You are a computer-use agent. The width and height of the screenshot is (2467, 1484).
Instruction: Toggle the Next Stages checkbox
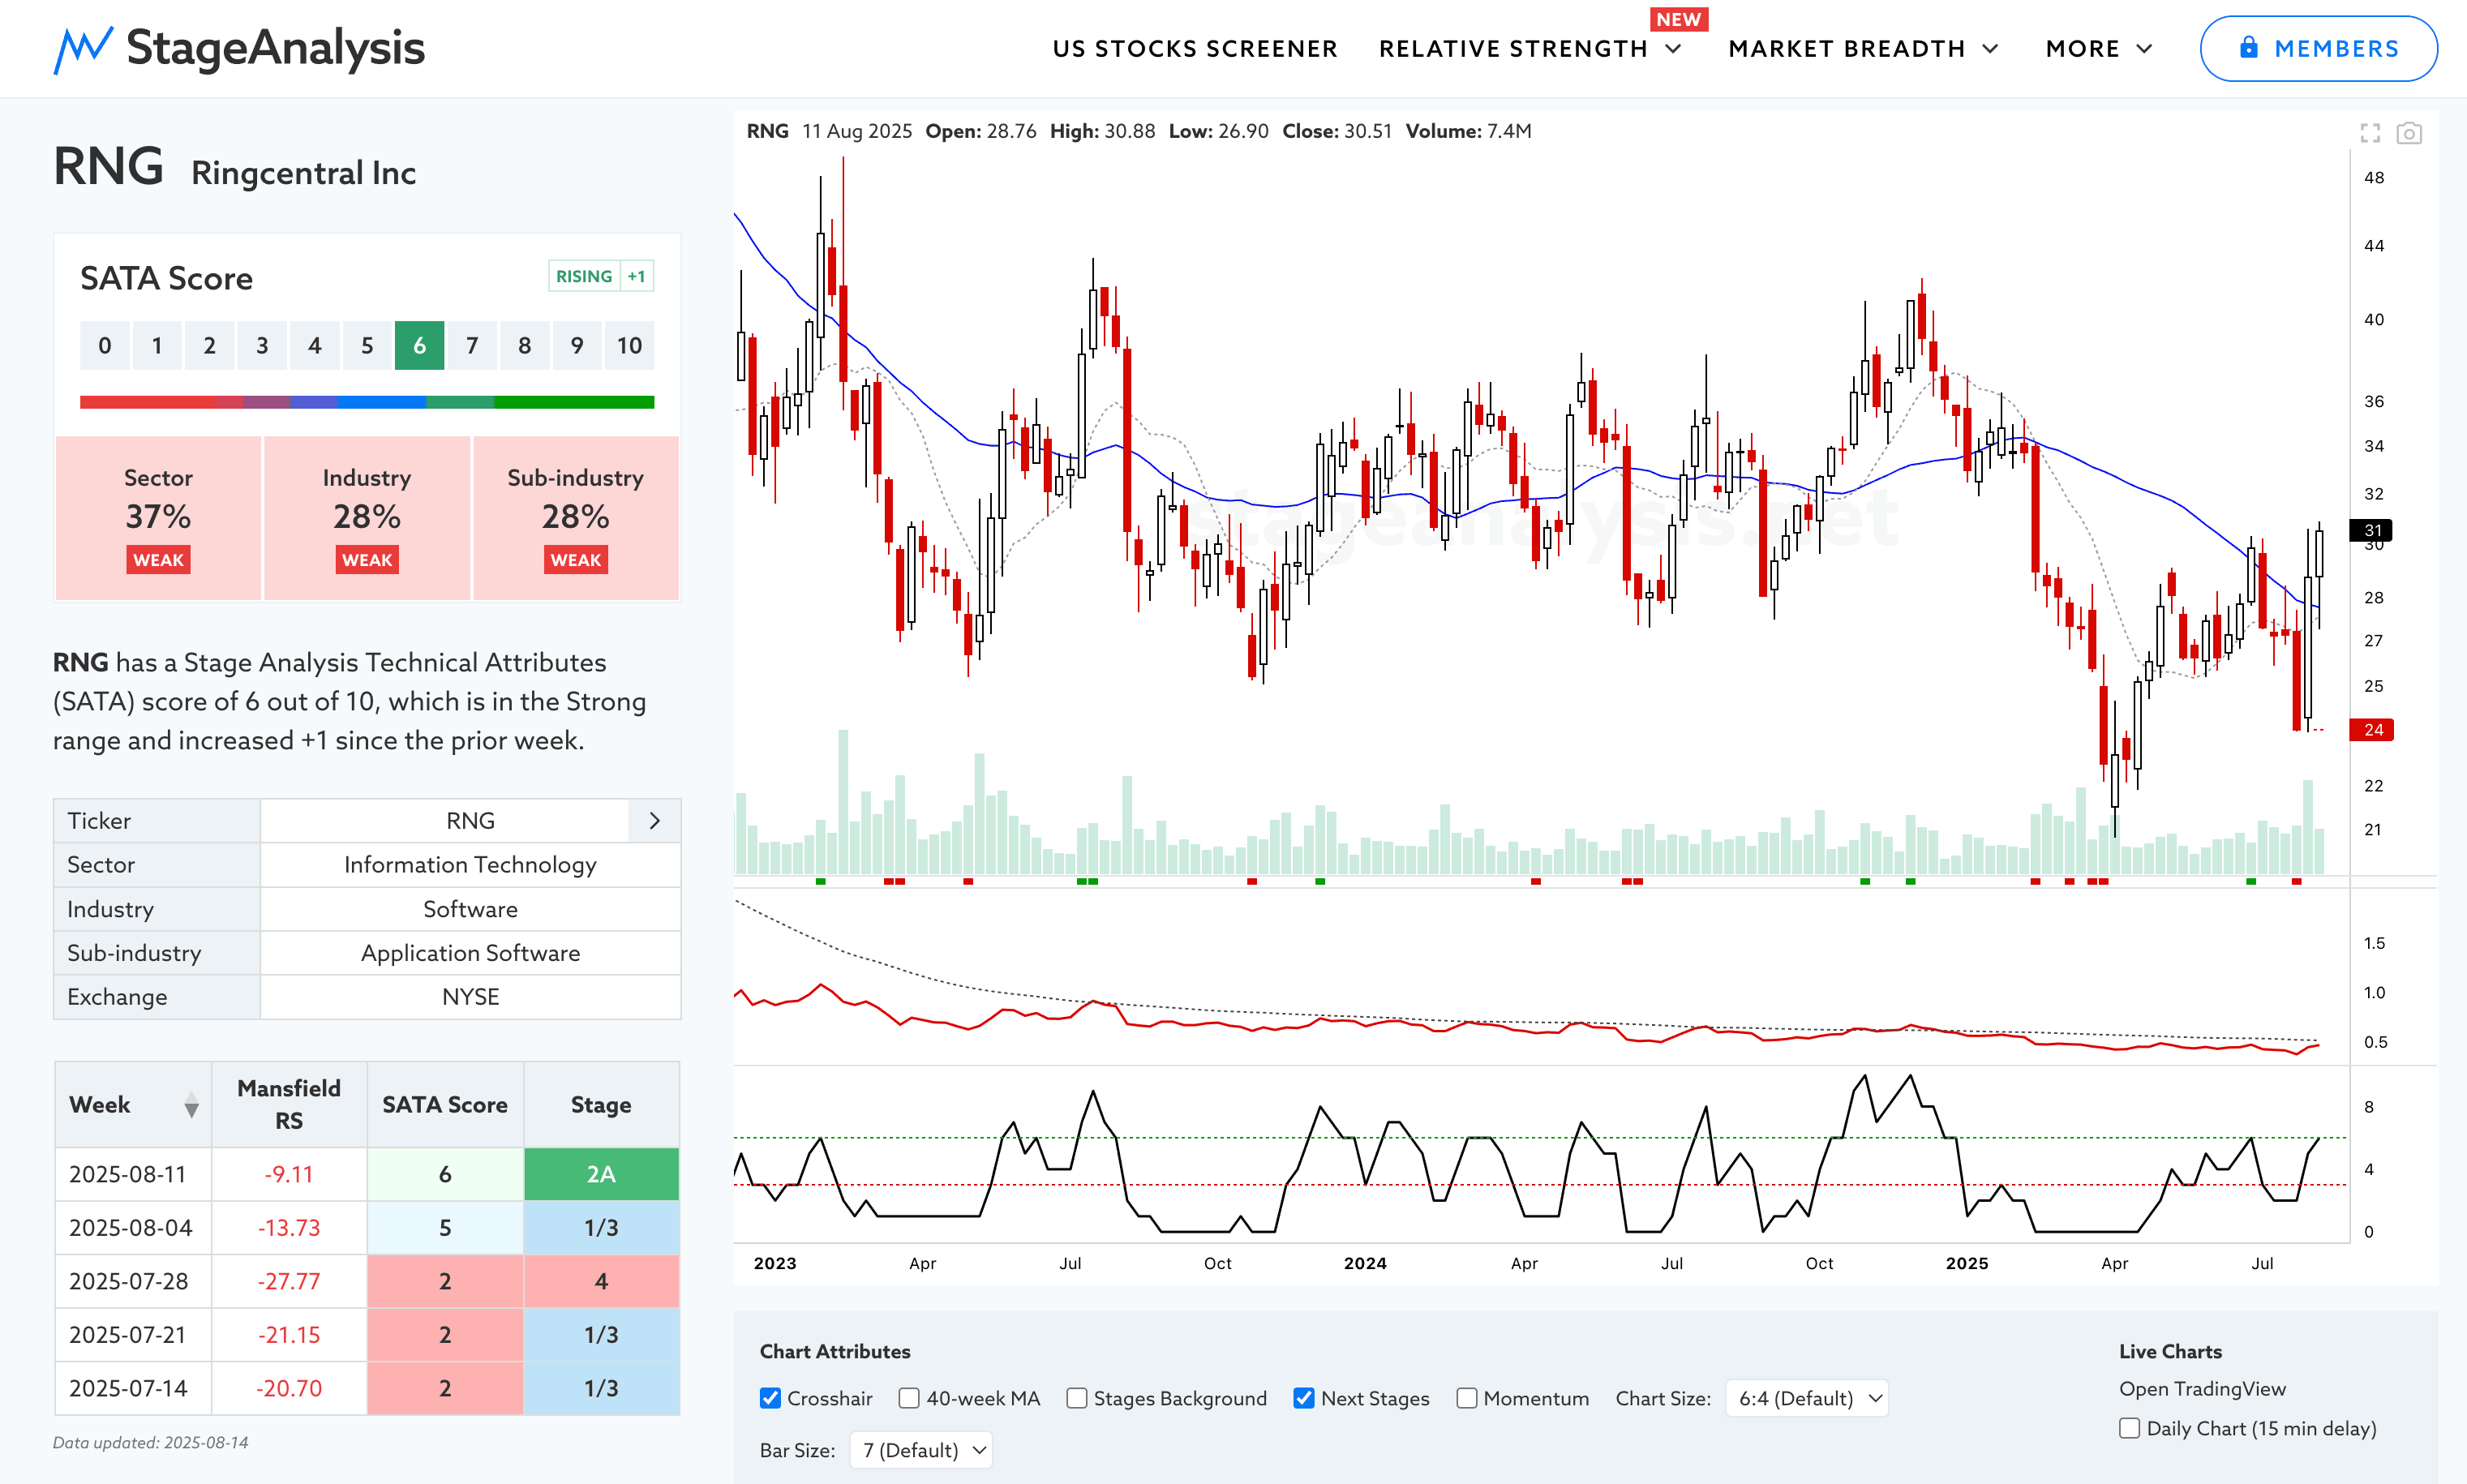click(1304, 1398)
